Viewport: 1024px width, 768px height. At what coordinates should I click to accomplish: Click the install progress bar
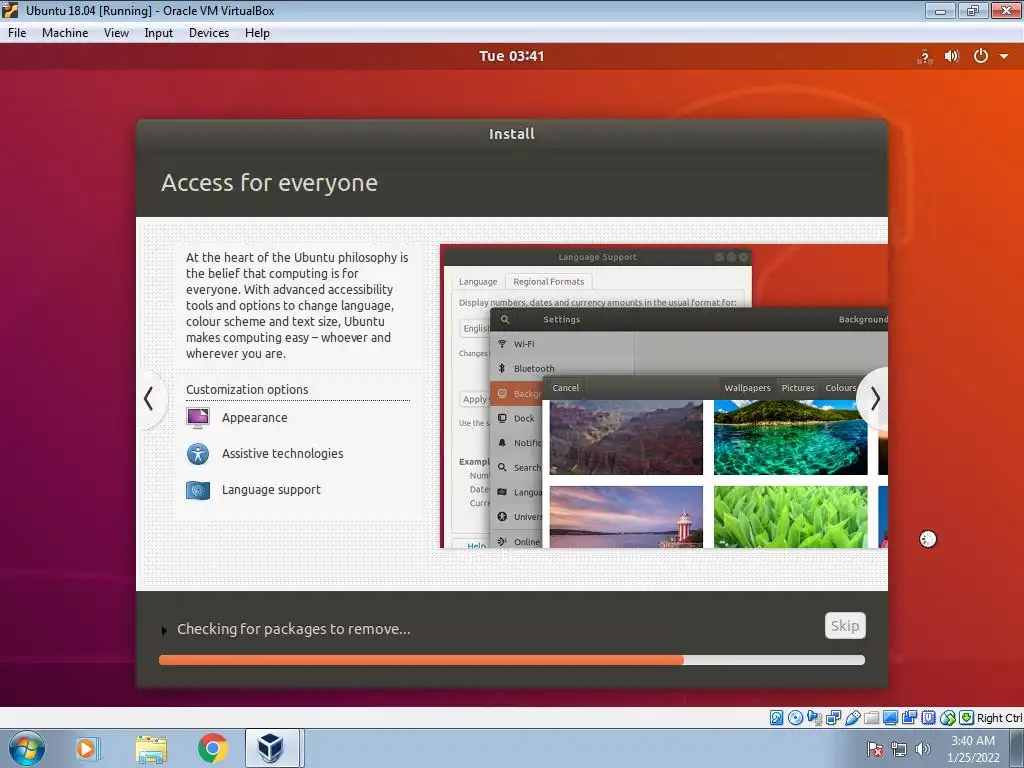512,660
